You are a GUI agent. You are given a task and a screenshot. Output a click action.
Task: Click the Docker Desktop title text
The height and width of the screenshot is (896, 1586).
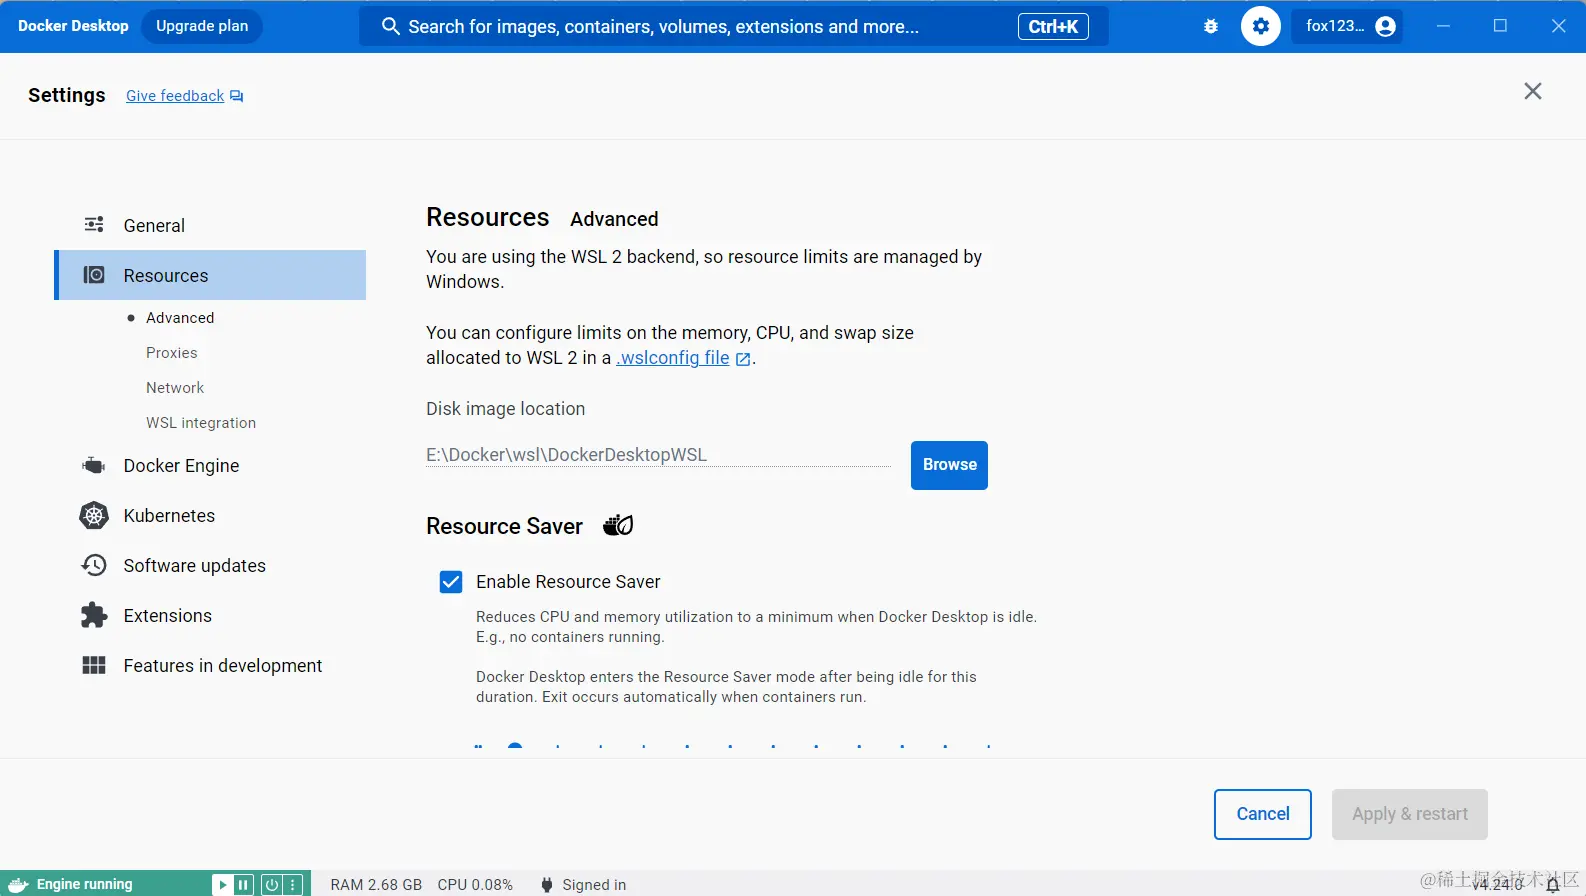(73, 26)
